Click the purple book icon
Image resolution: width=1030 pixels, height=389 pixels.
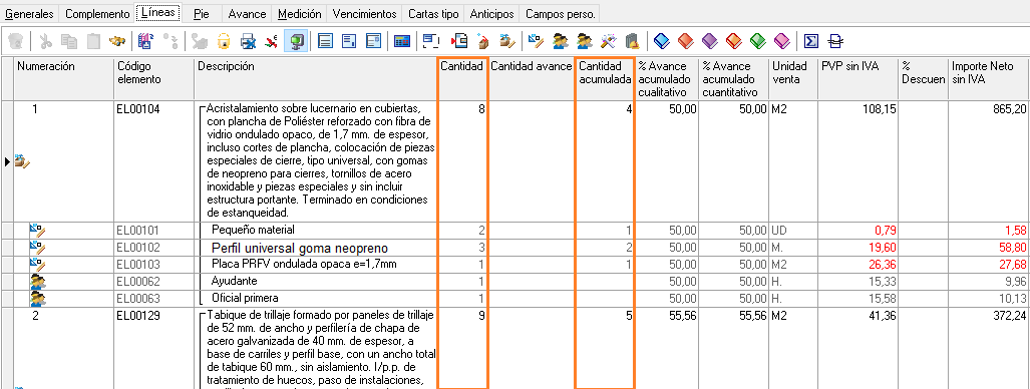[x=709, y=41]
